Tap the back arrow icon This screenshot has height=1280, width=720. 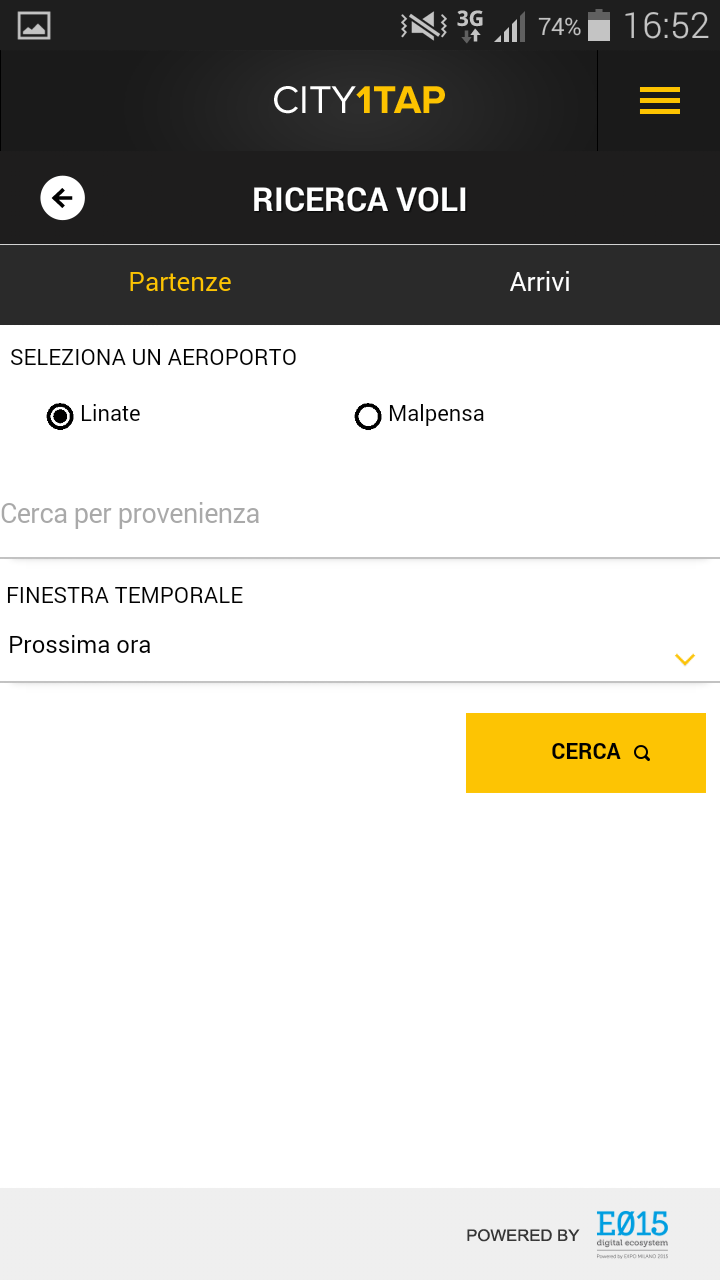click(62, 198)
